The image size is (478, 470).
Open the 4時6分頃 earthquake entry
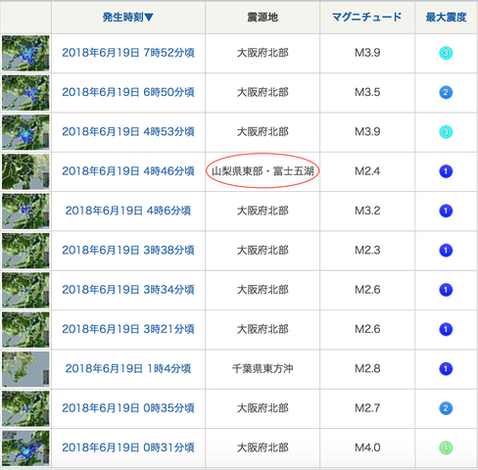[x=128, y=211]
